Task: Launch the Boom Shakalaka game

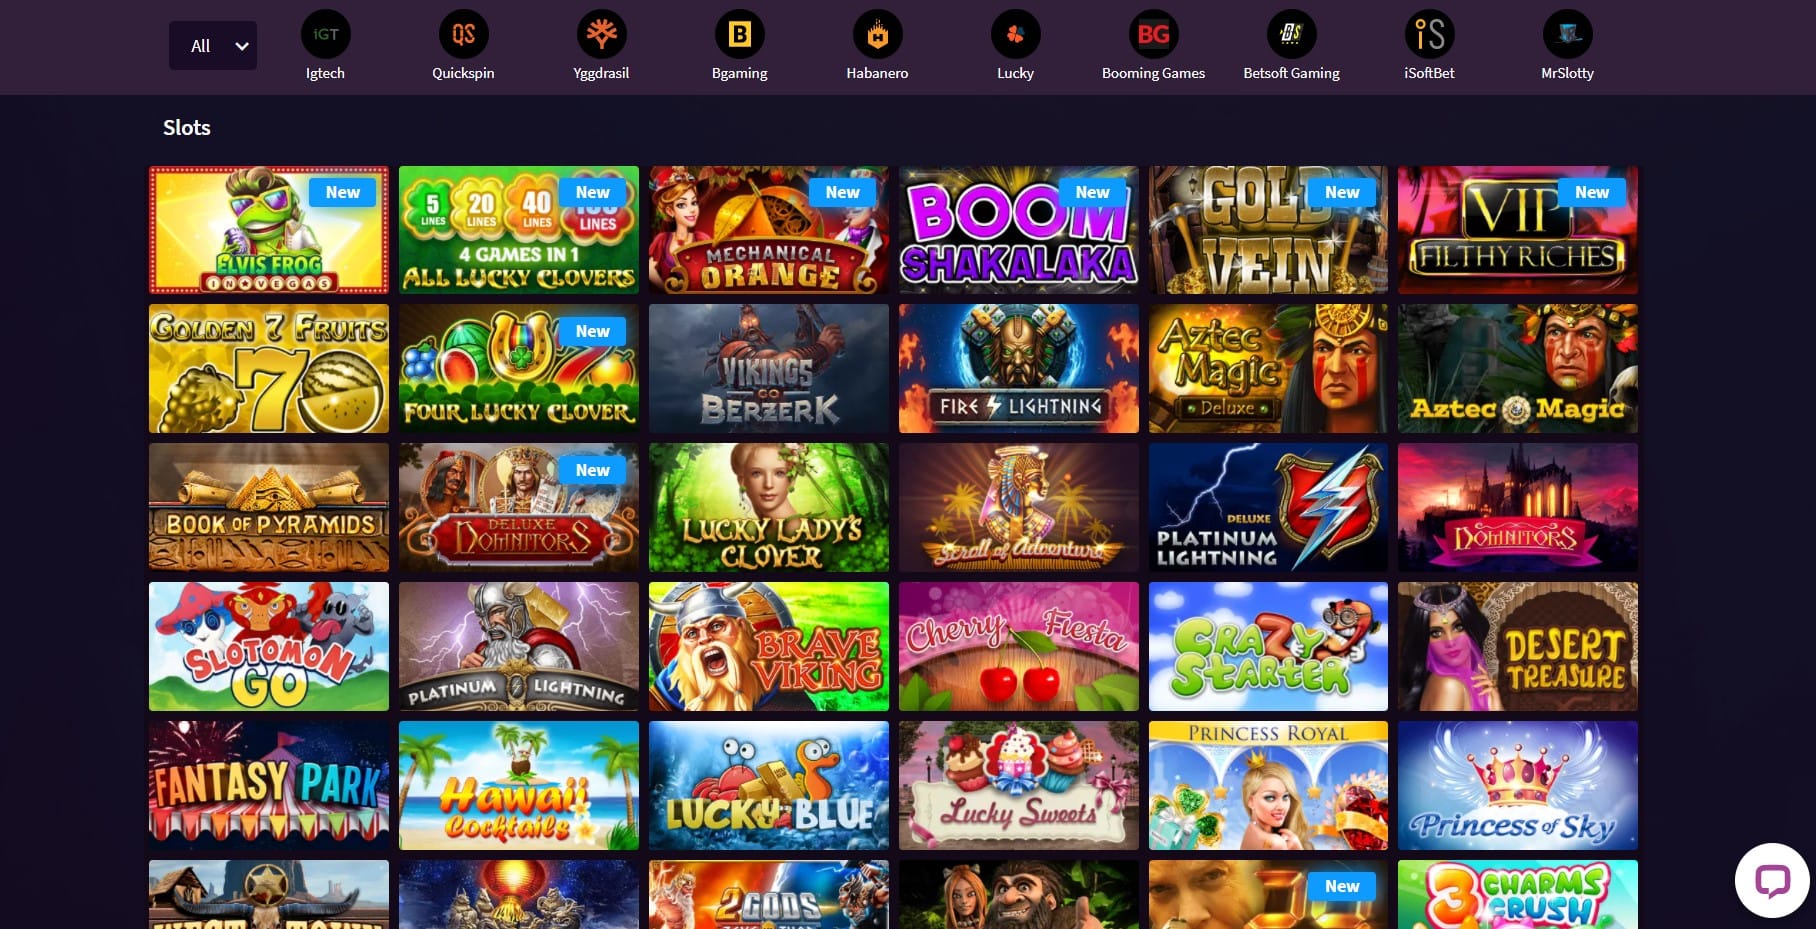Action: click(1018, 230)
